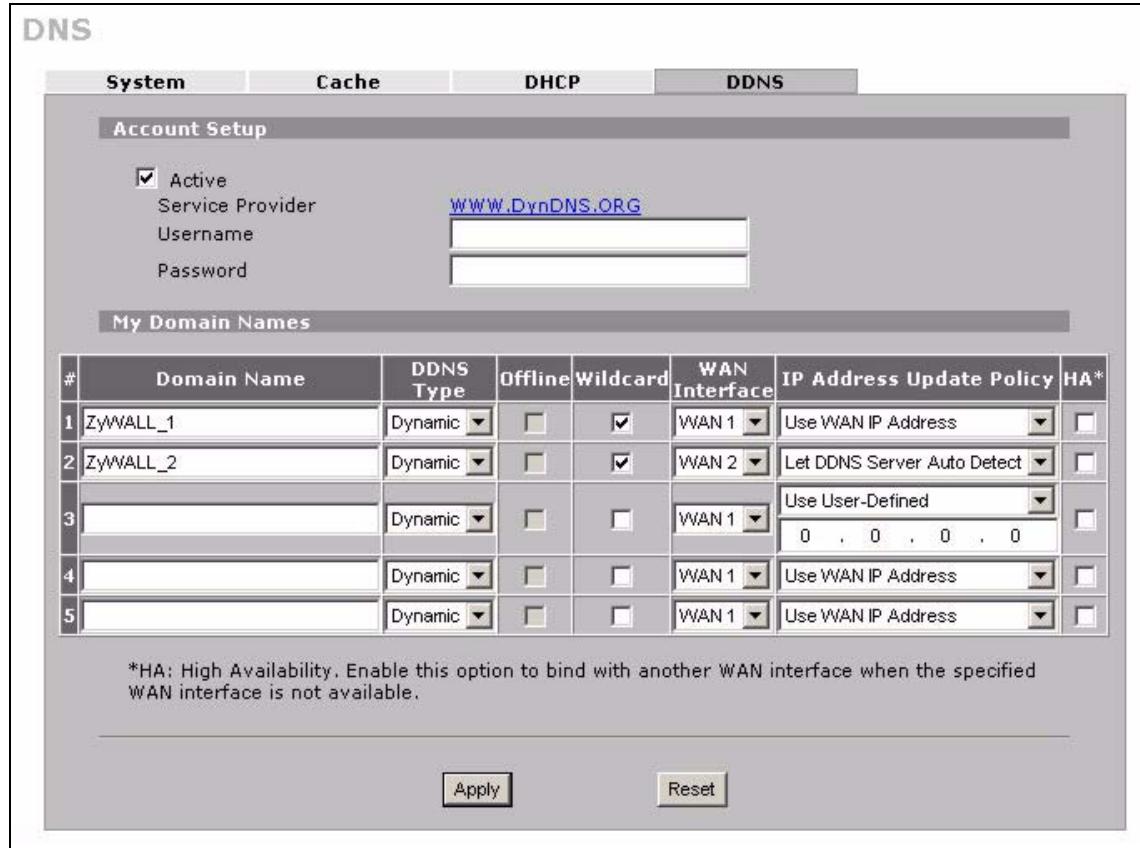
Task: Click the ZyWALL_2 domain name field
Action: coord(230,463)
